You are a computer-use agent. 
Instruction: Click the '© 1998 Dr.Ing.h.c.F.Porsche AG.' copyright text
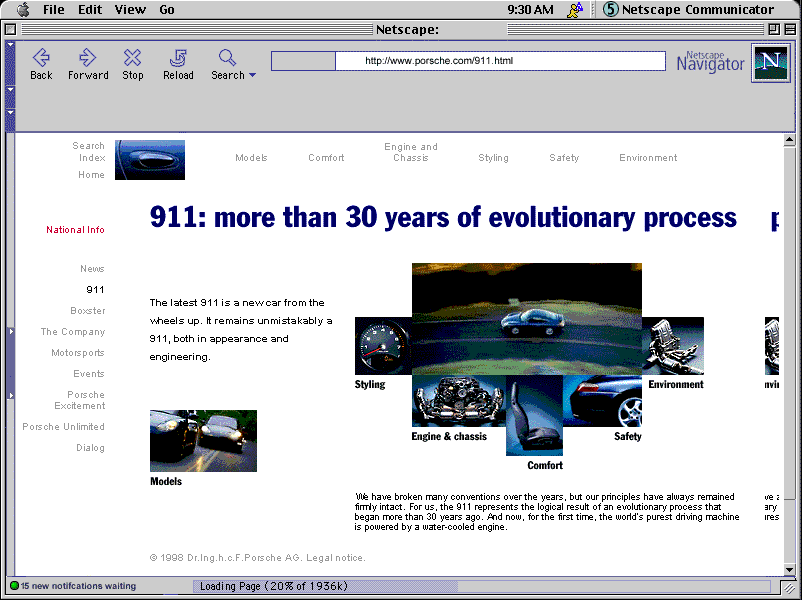[x=227, y=558]
